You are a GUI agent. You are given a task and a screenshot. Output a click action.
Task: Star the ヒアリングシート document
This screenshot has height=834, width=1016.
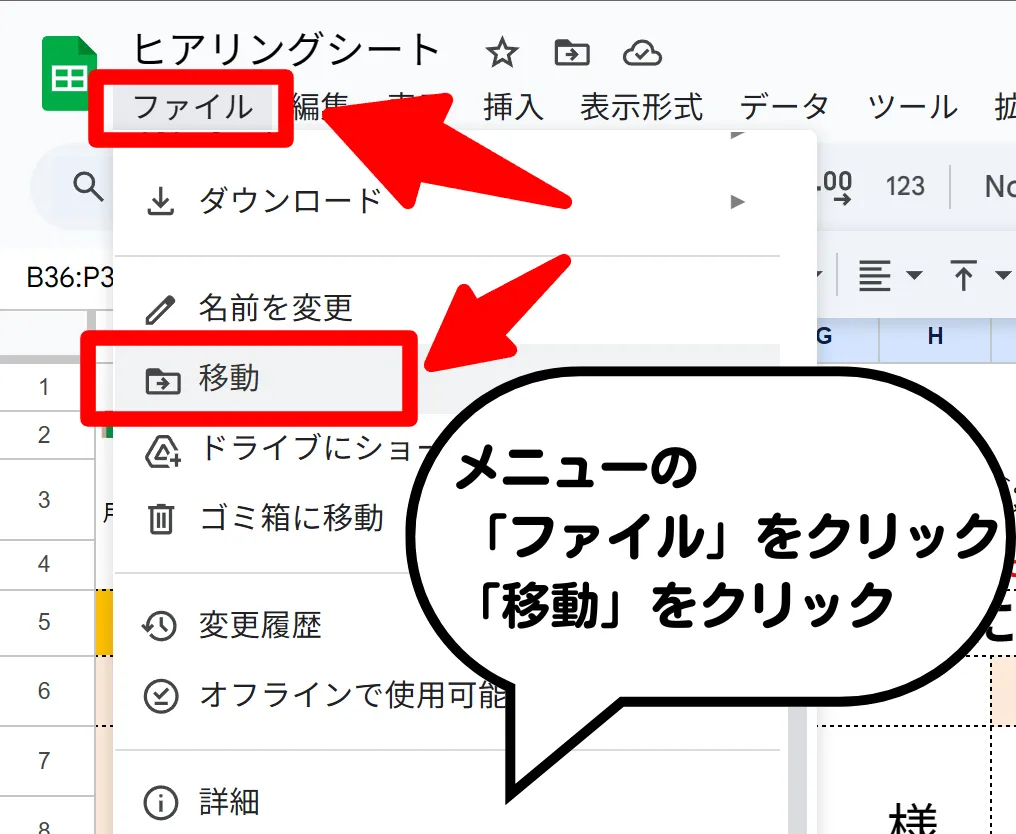pyautogui.click(x=501, y=53)
